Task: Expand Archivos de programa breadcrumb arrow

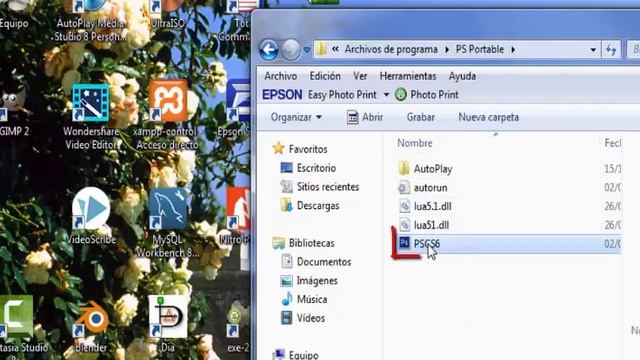Action: pyautogui.click(x=447, y=49)
